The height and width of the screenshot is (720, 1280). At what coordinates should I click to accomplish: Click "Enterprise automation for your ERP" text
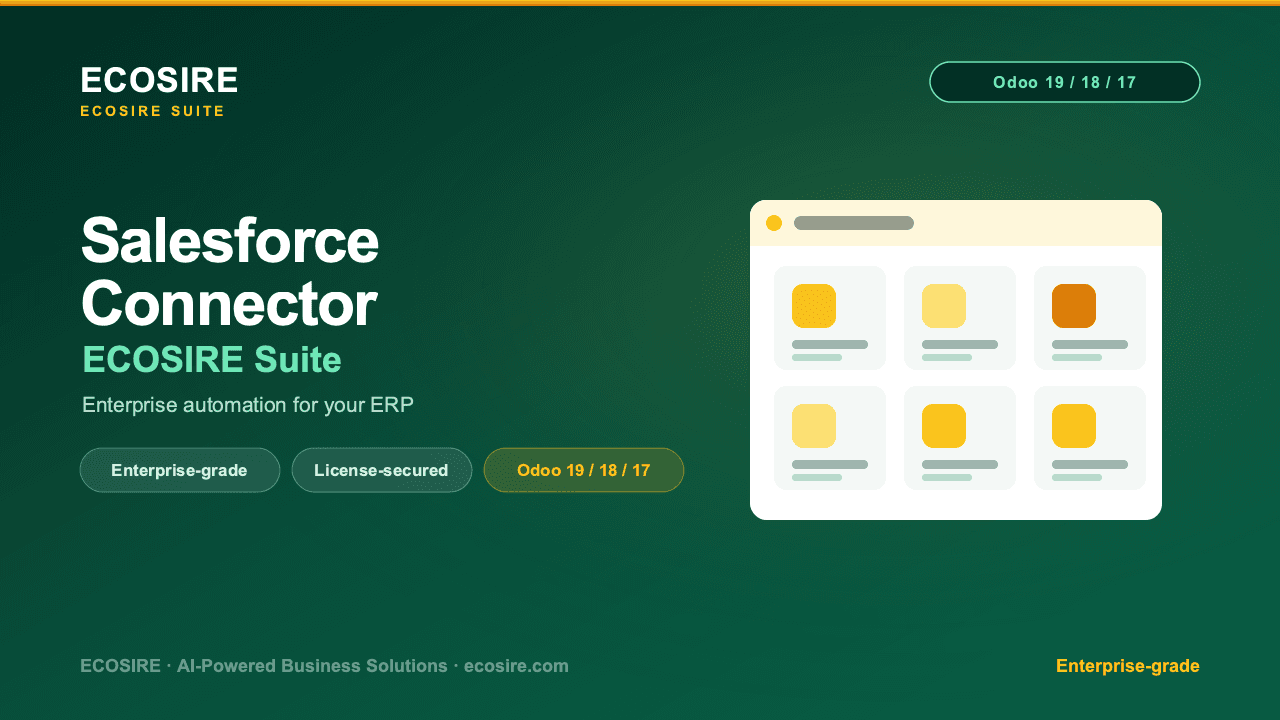coord(248,405)
